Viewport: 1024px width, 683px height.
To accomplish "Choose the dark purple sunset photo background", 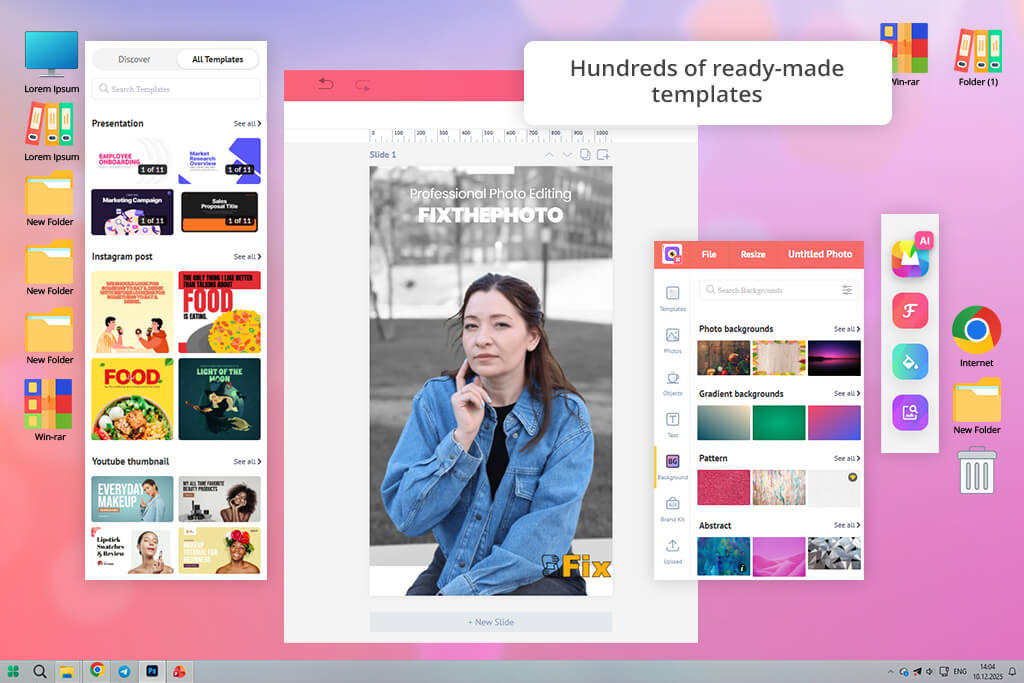I will coord(834,358).
